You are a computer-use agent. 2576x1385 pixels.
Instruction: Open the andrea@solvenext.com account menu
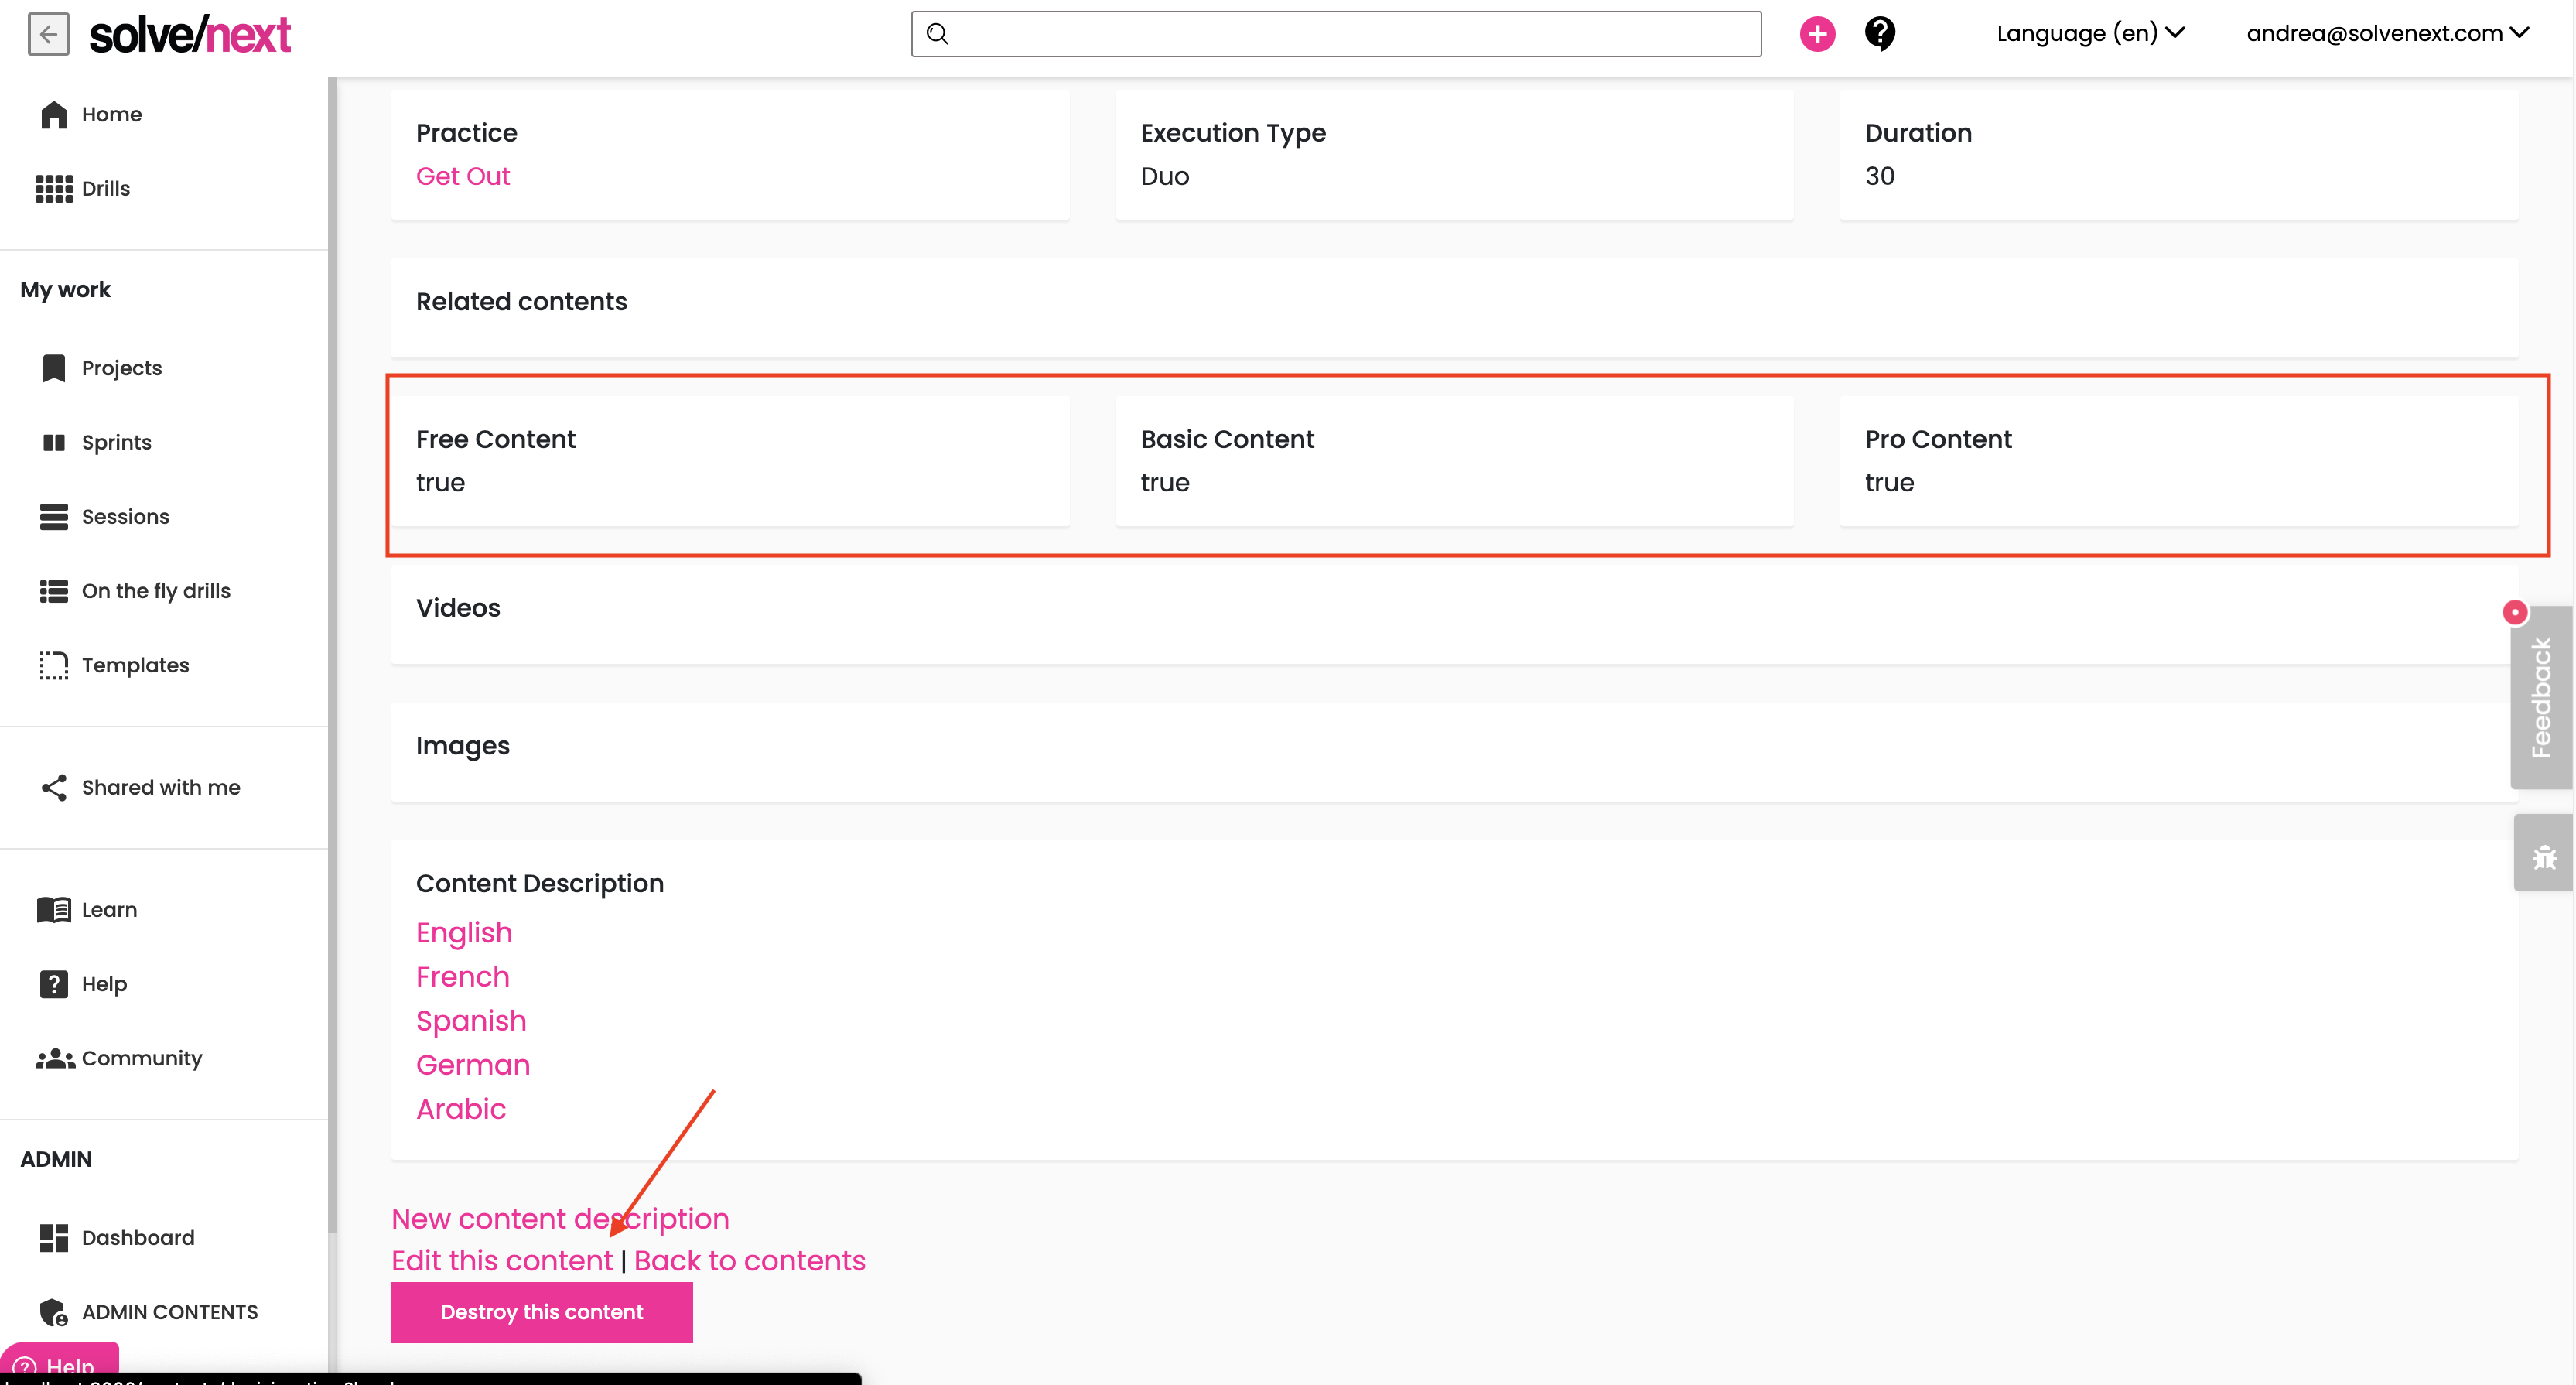(x=2387, y=34)
